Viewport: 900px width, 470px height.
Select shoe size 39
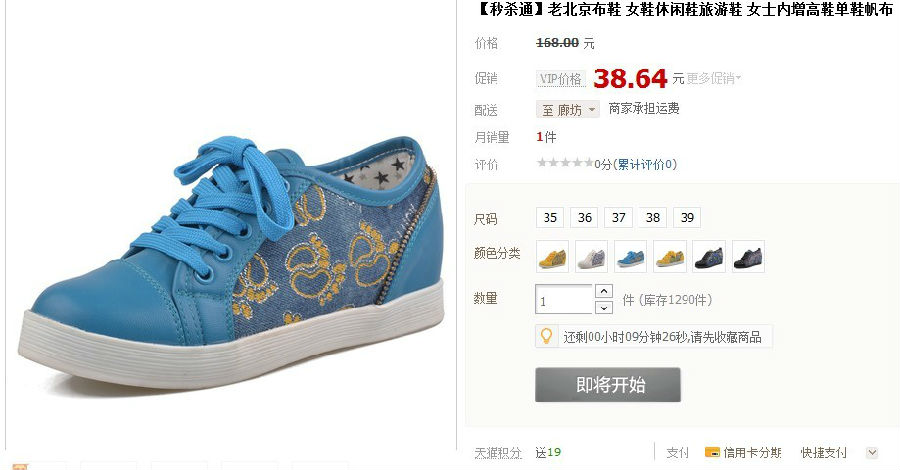(x=687, y=217)
